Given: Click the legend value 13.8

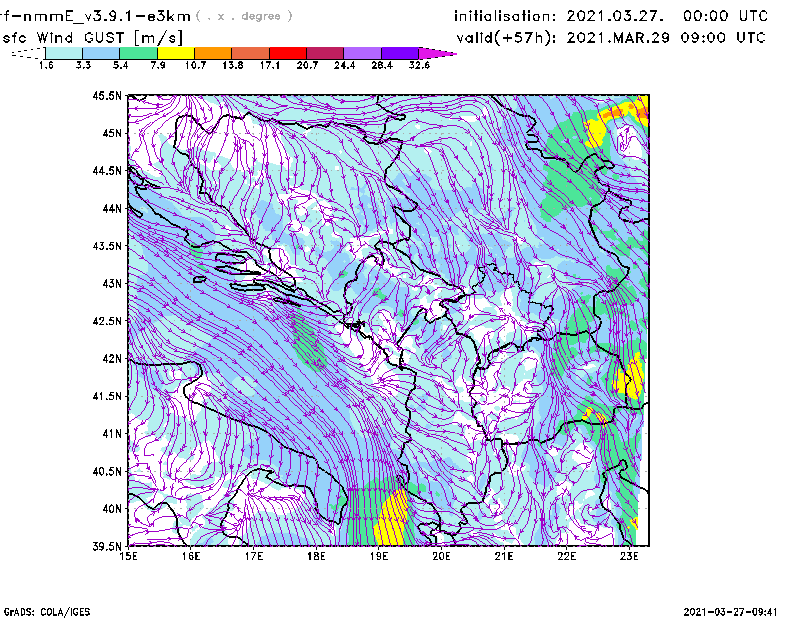Looking at the screenshot, I should (x=233, y=65).
